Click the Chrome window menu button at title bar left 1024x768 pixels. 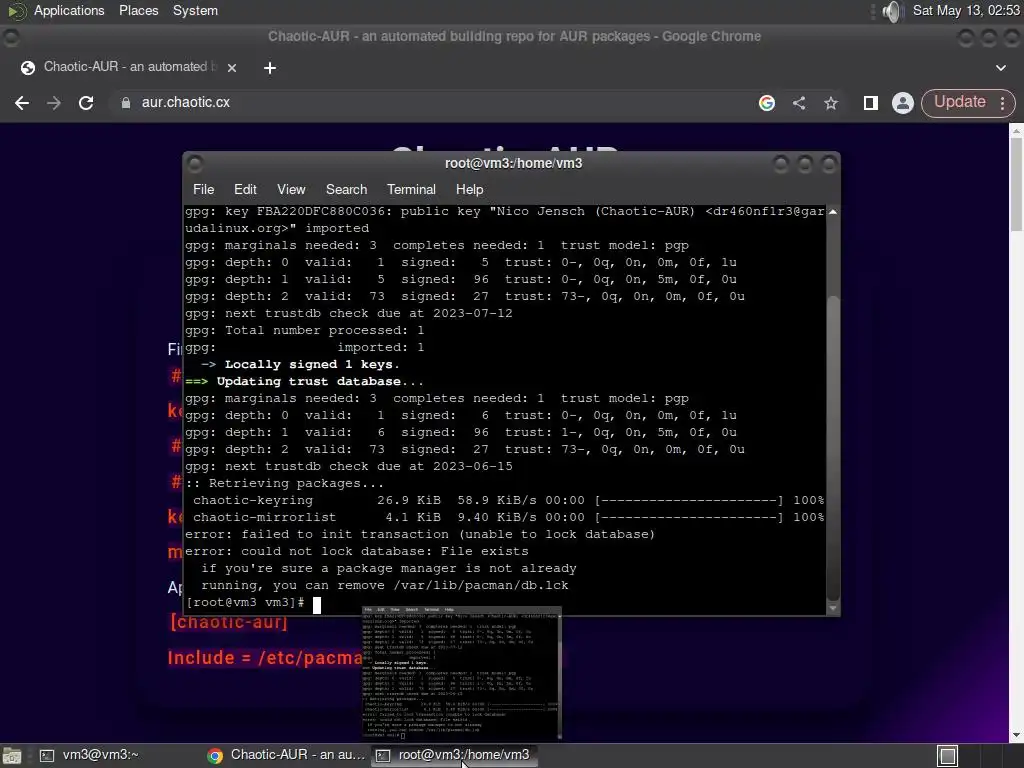click(11, 37)
